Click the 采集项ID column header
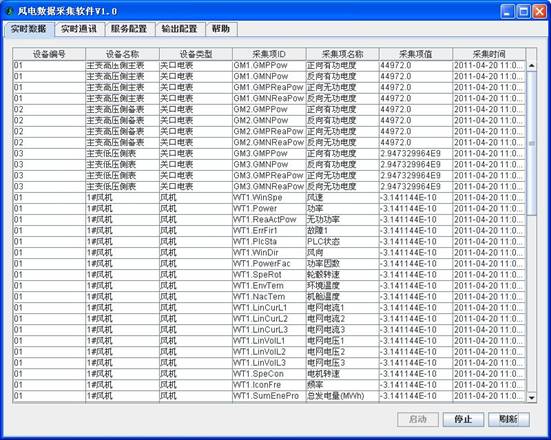The height and width of the screenshot is (440, 551). [269, 54]
